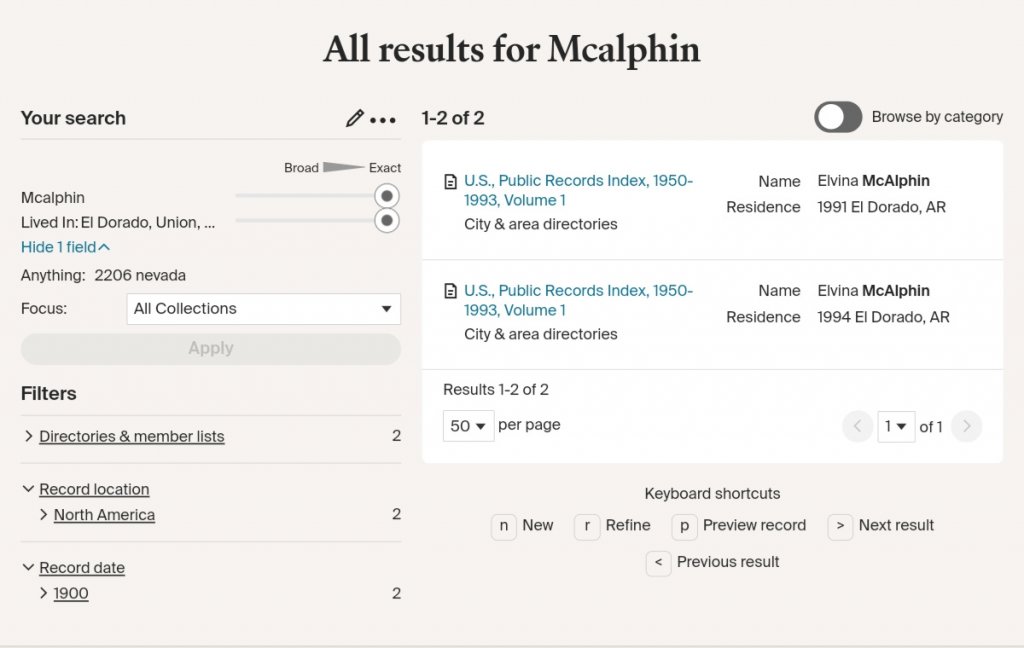The image size is (1024, 648).
Task: Click the pencil edit search icon
Action: point(354,119)
